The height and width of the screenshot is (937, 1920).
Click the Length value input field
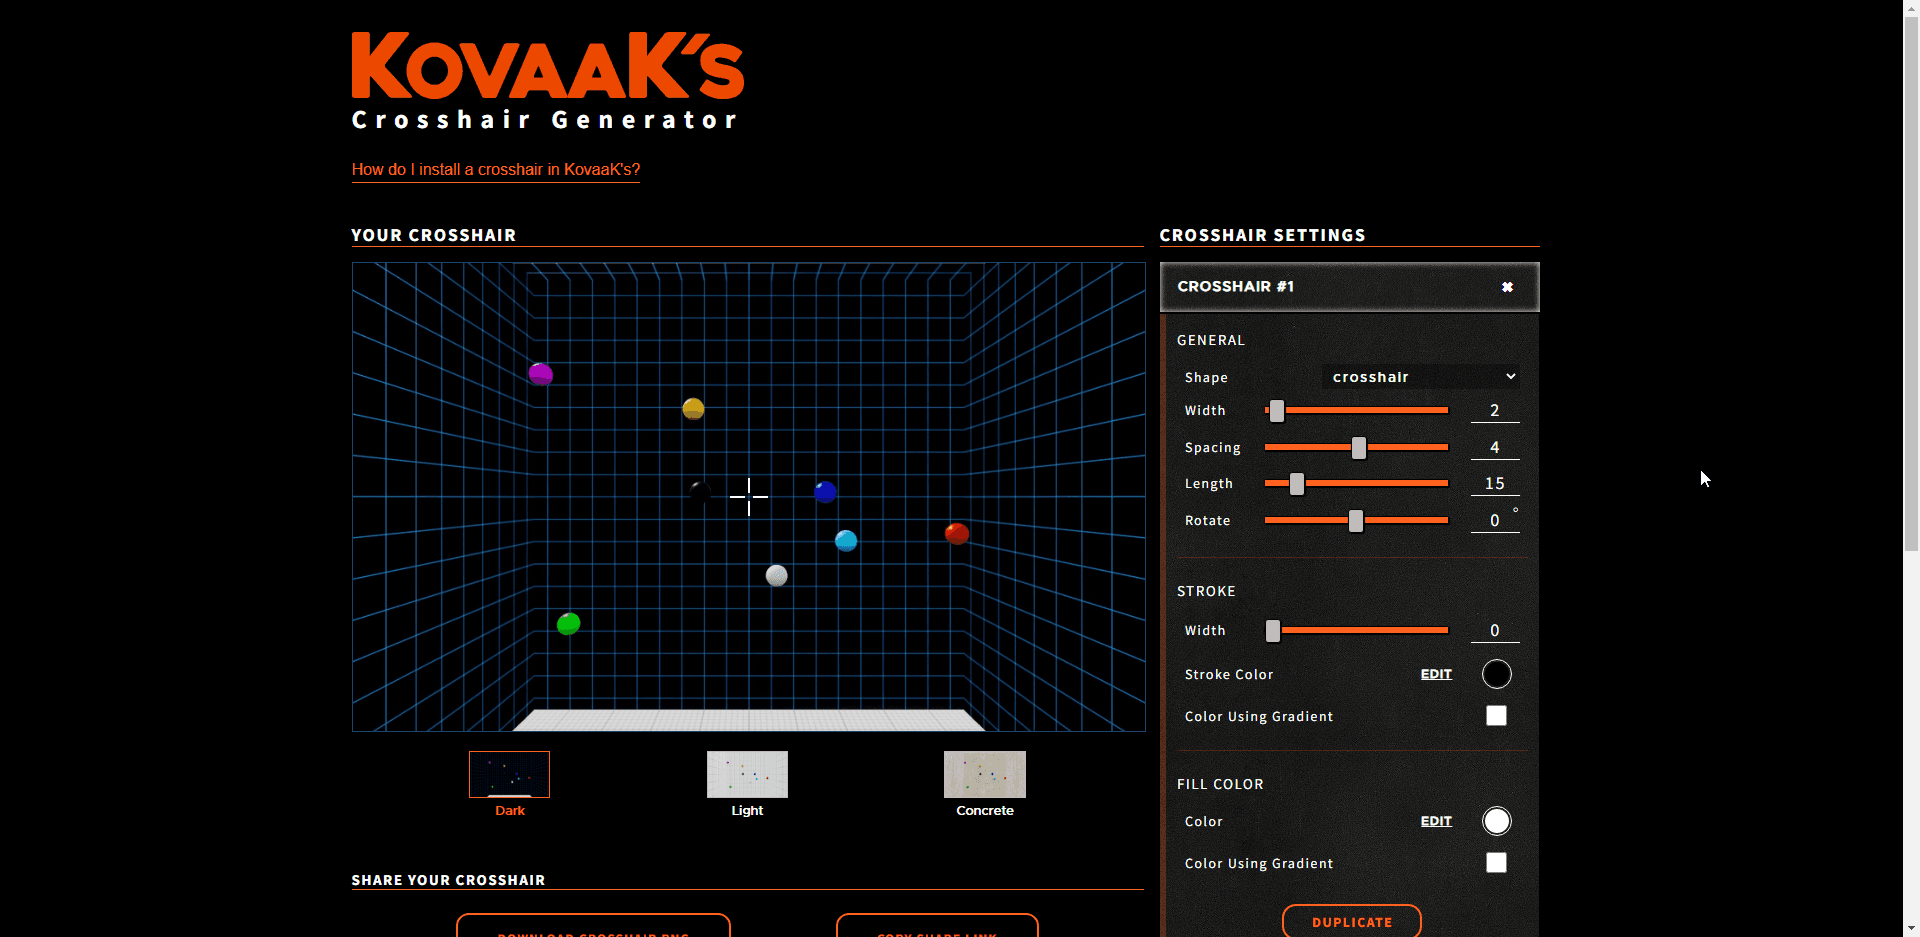point(1495,484)
